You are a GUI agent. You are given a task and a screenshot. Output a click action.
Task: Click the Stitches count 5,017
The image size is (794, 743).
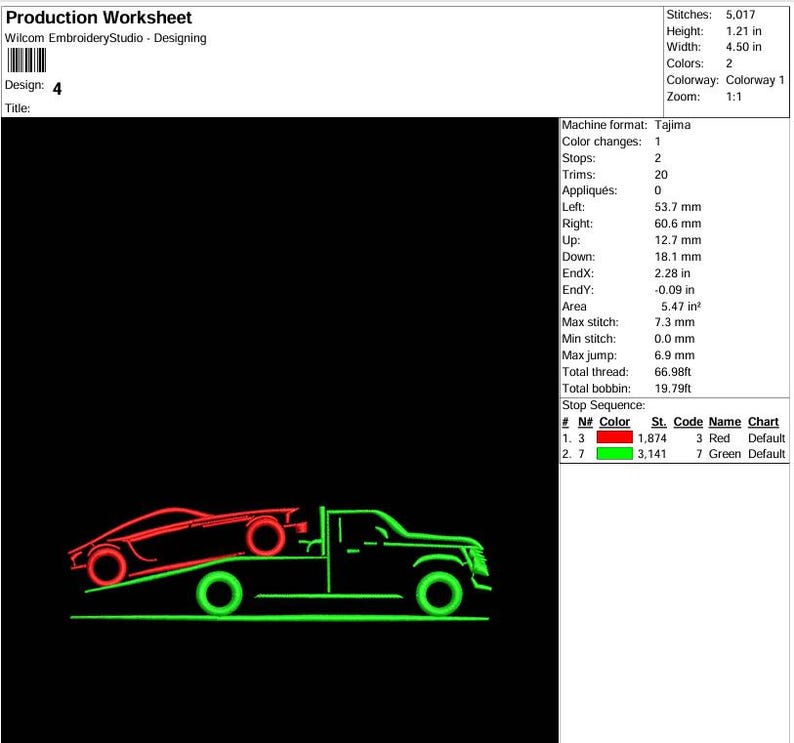740,15
